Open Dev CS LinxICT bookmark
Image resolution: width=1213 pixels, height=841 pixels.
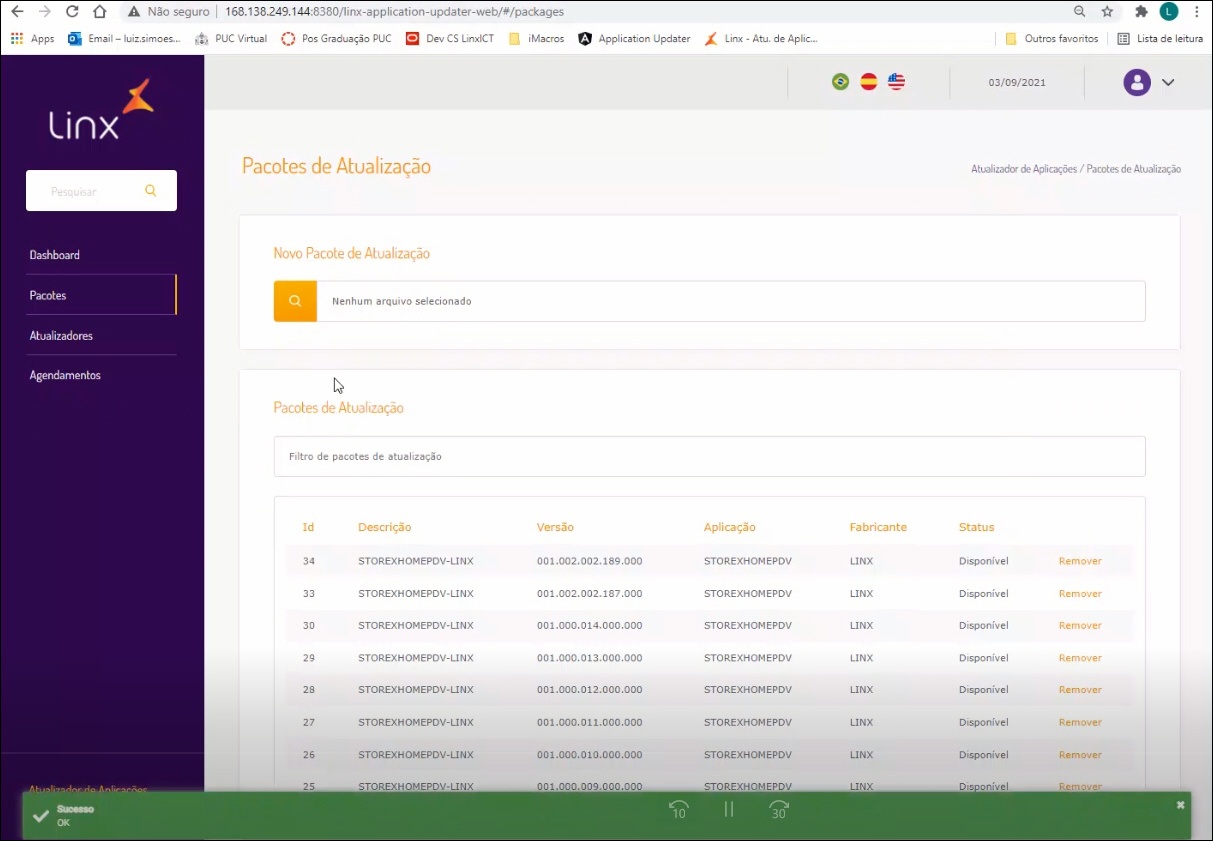tap(450, 39)
